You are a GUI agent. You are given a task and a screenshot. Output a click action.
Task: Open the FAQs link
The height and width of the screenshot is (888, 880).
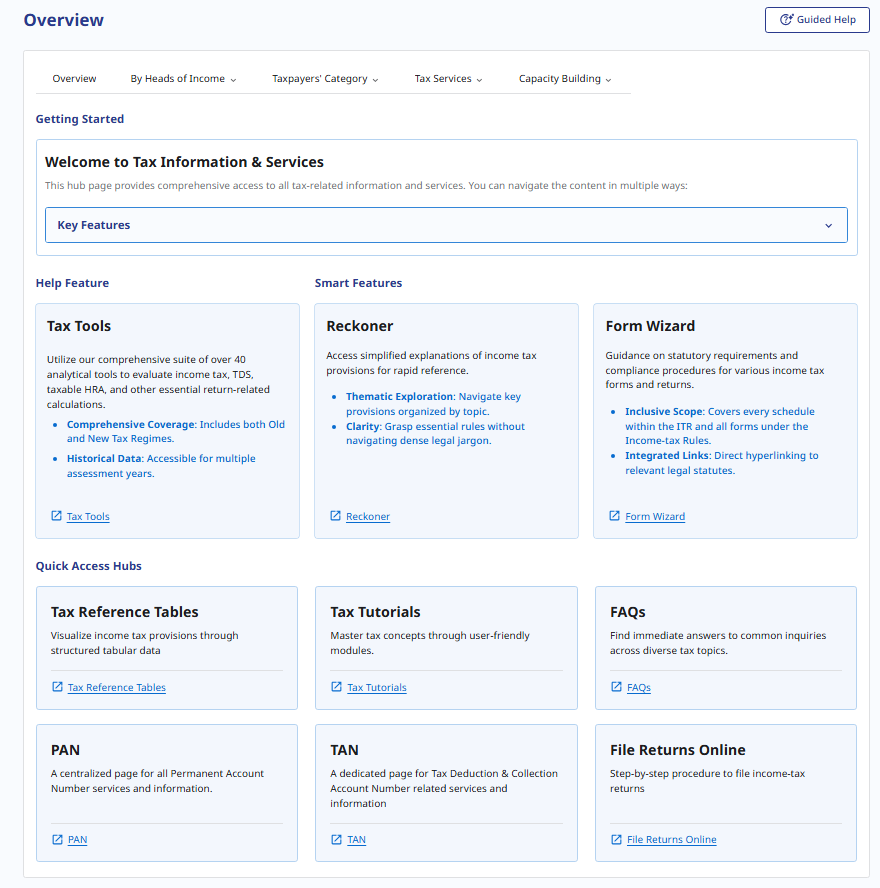tap(639, 688)
